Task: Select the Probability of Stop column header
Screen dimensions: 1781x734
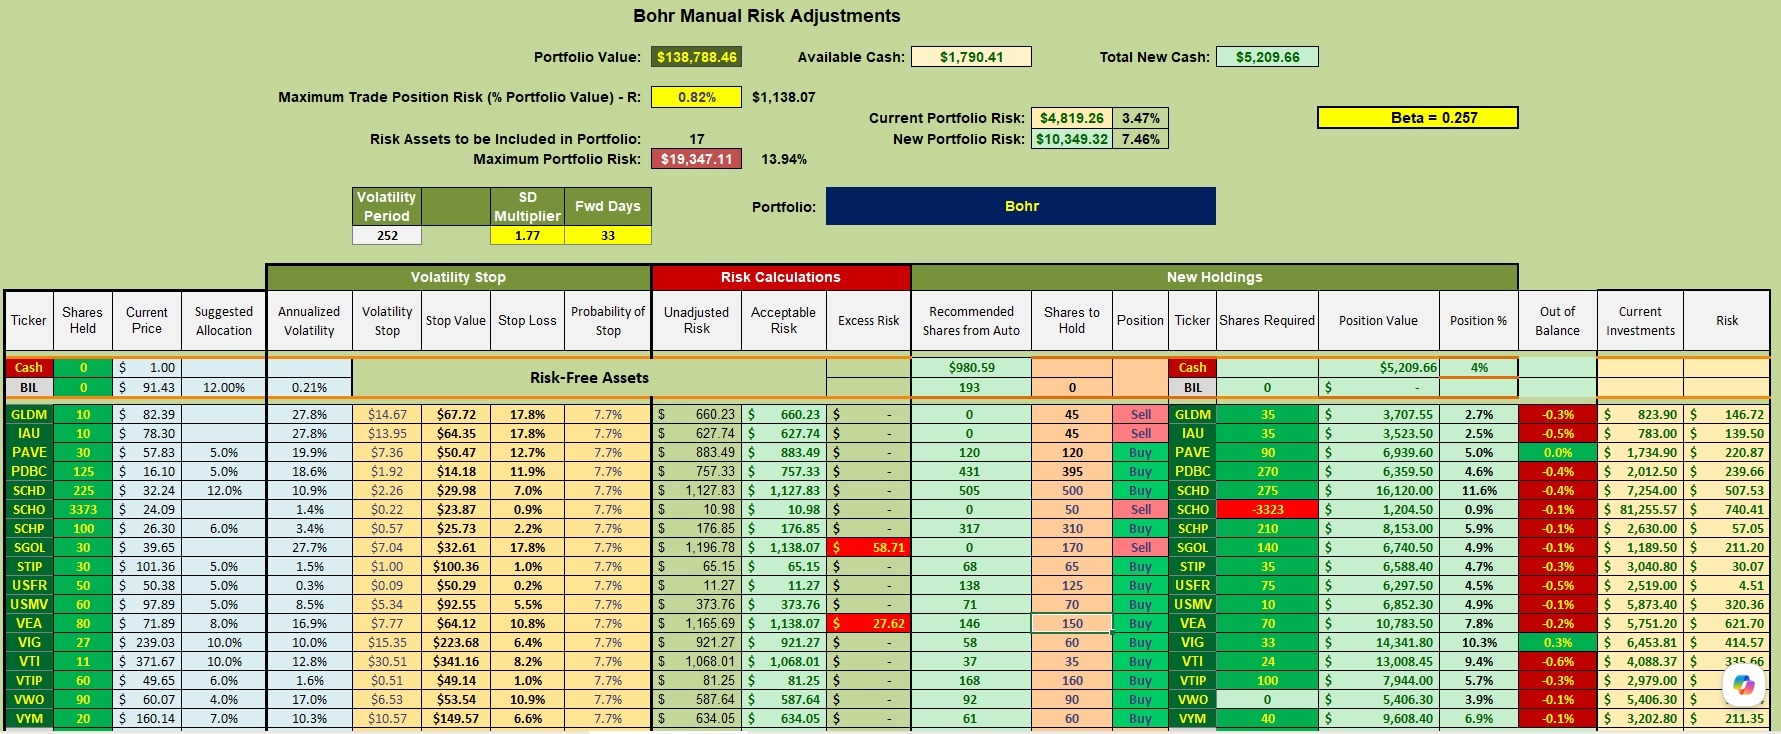Action: pyautogui.click(x=608, y=321)
